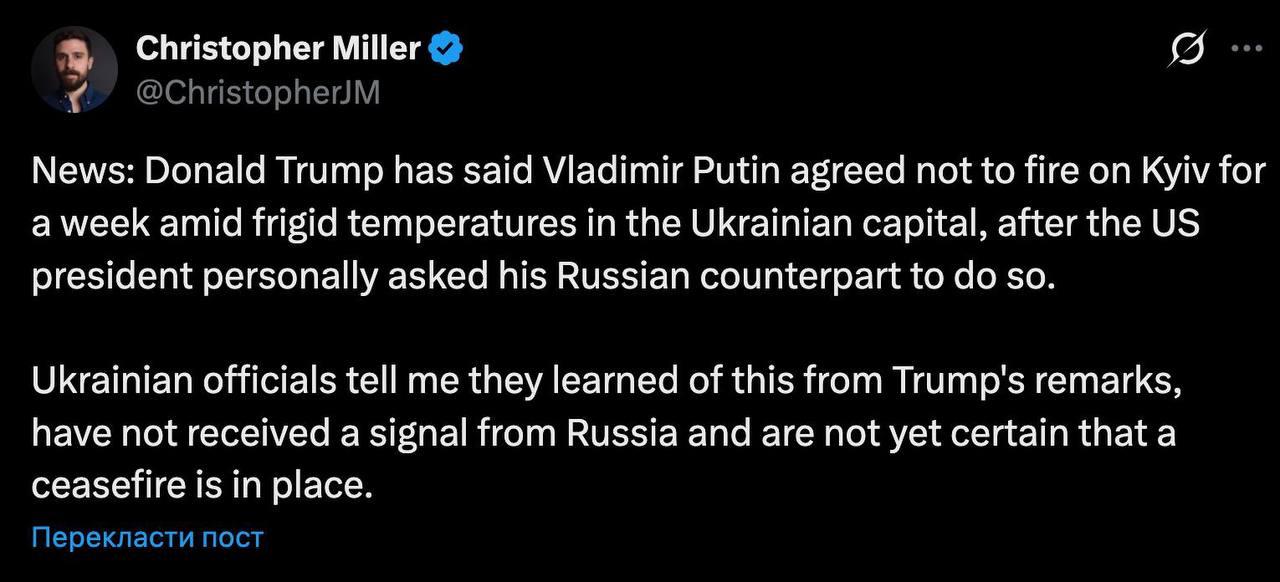
Task: Click the word "ceasefire" in the last line
Action: pos(108,485)
